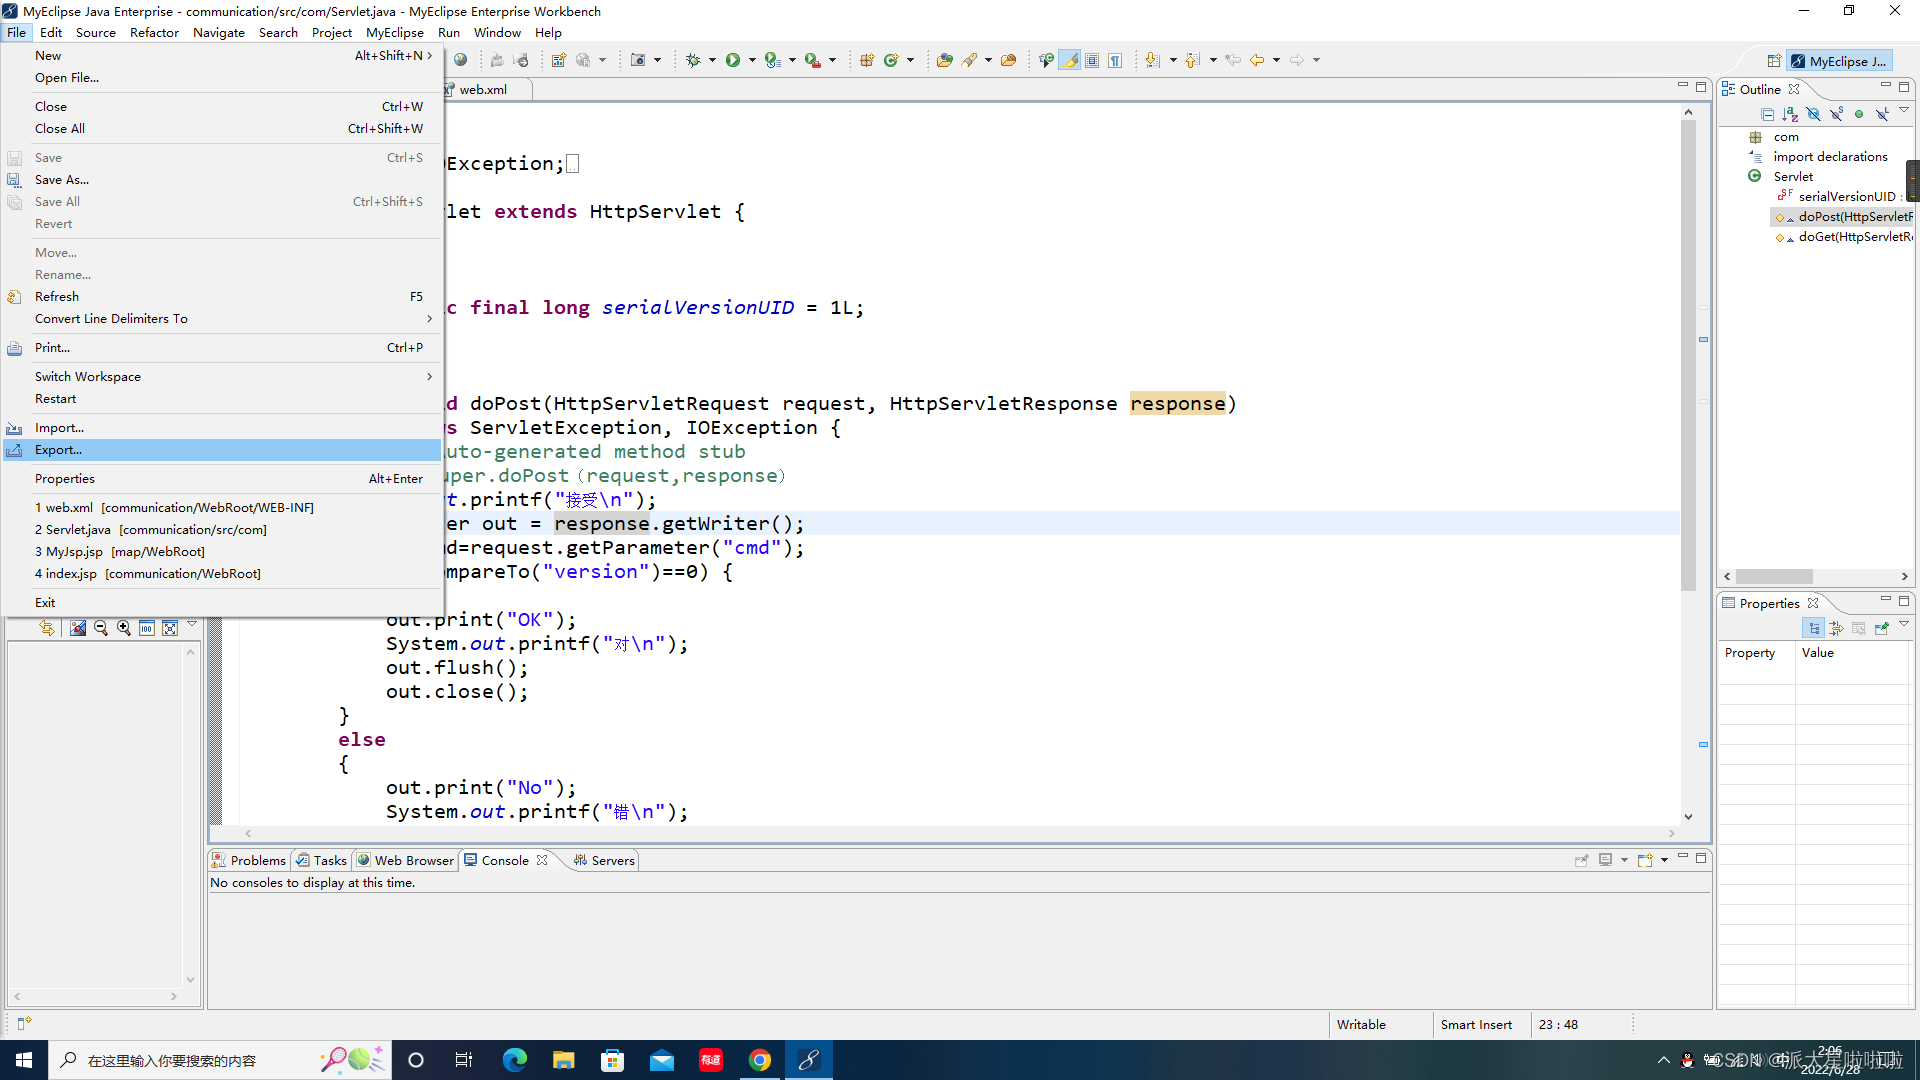Click Next Annotation arrow icon
The width and height of the screenshot is (1920, 1080).
point(1153,60)
